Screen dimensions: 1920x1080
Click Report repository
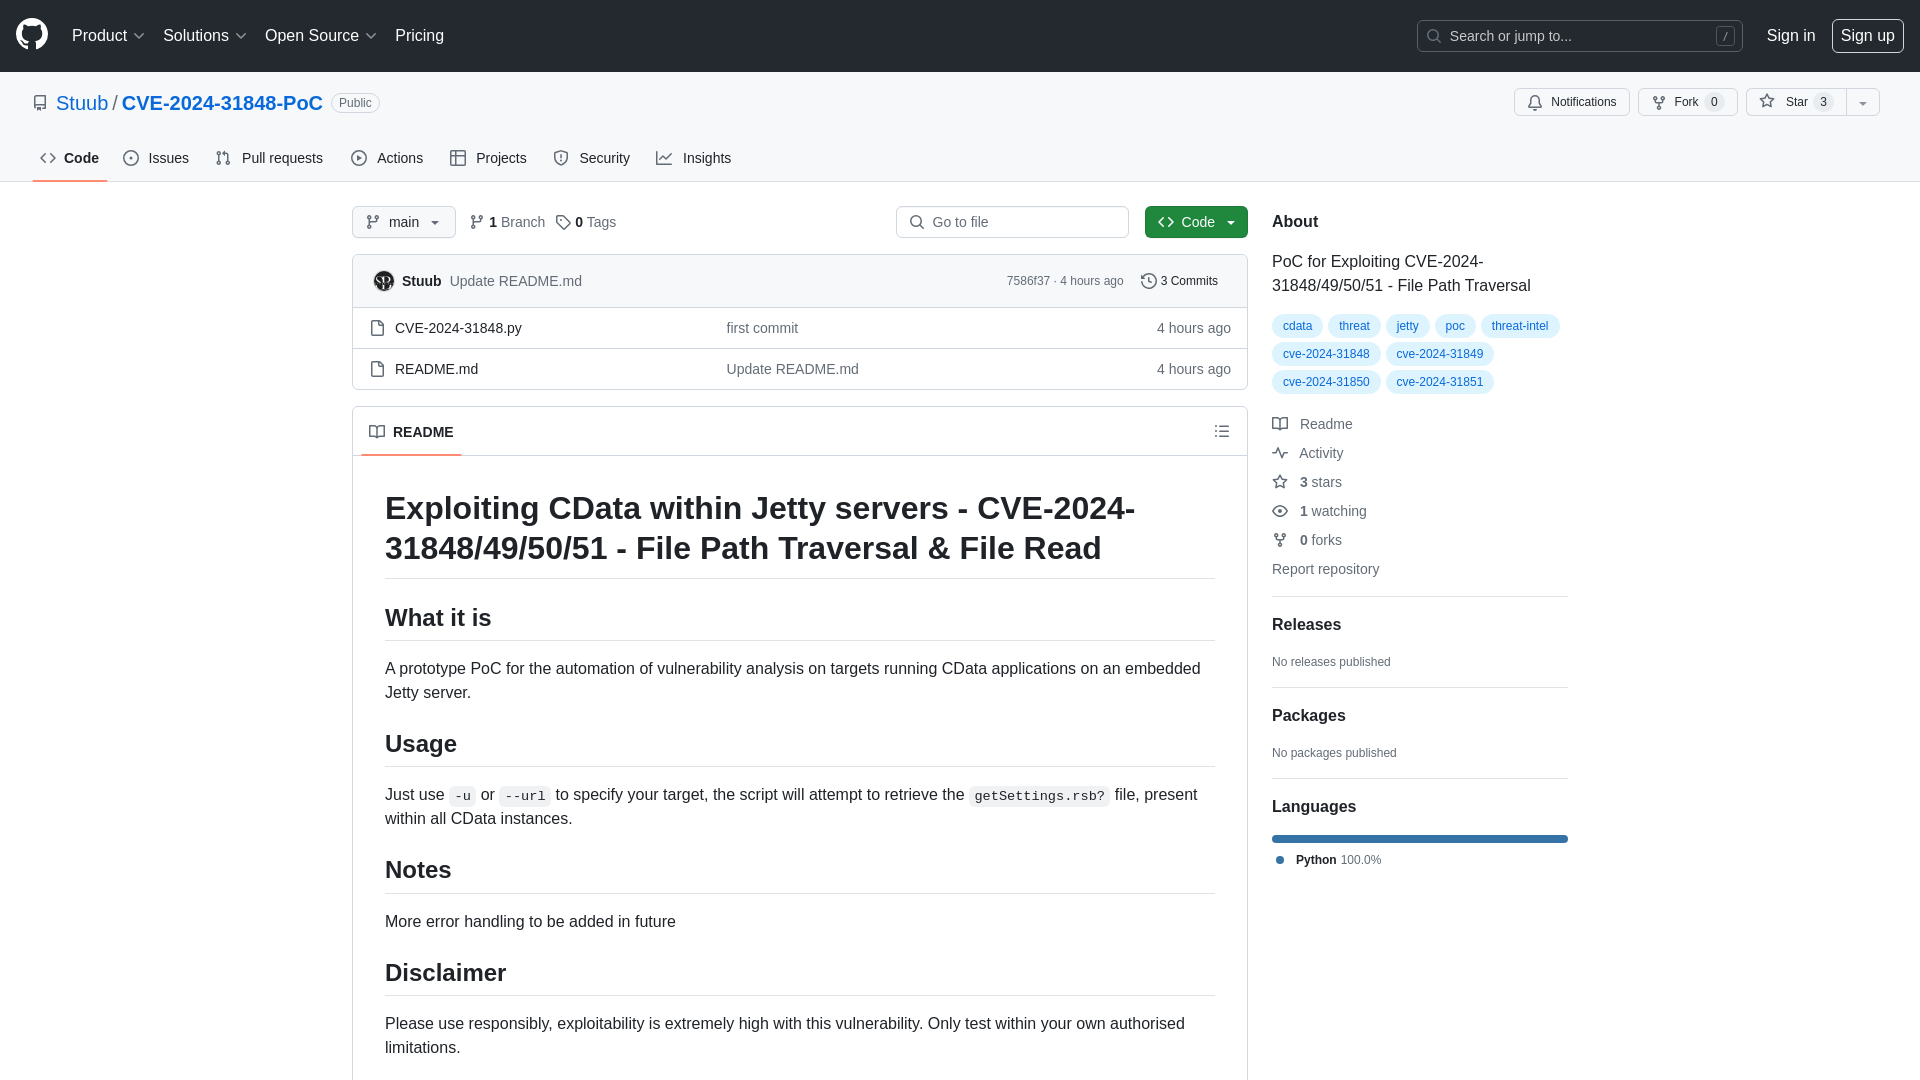1325,569
